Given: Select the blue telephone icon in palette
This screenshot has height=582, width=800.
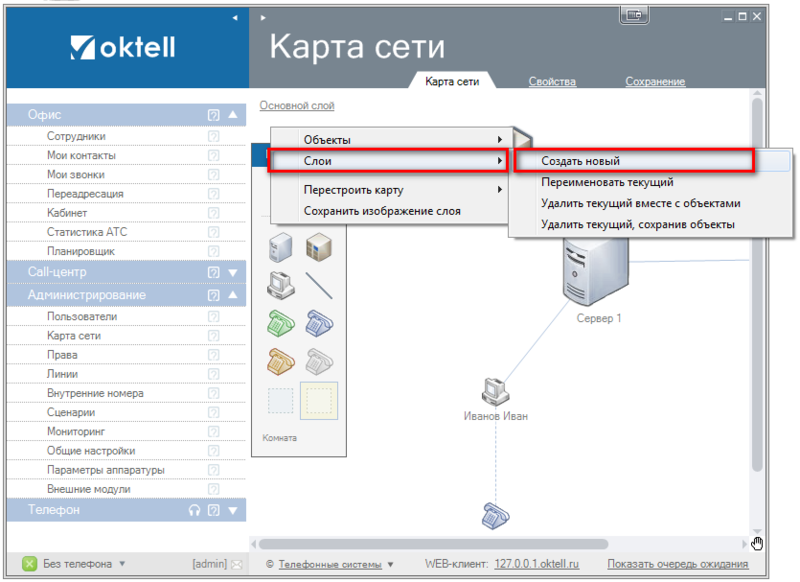Looking at the screenshot, I should [x=319, y=323].
